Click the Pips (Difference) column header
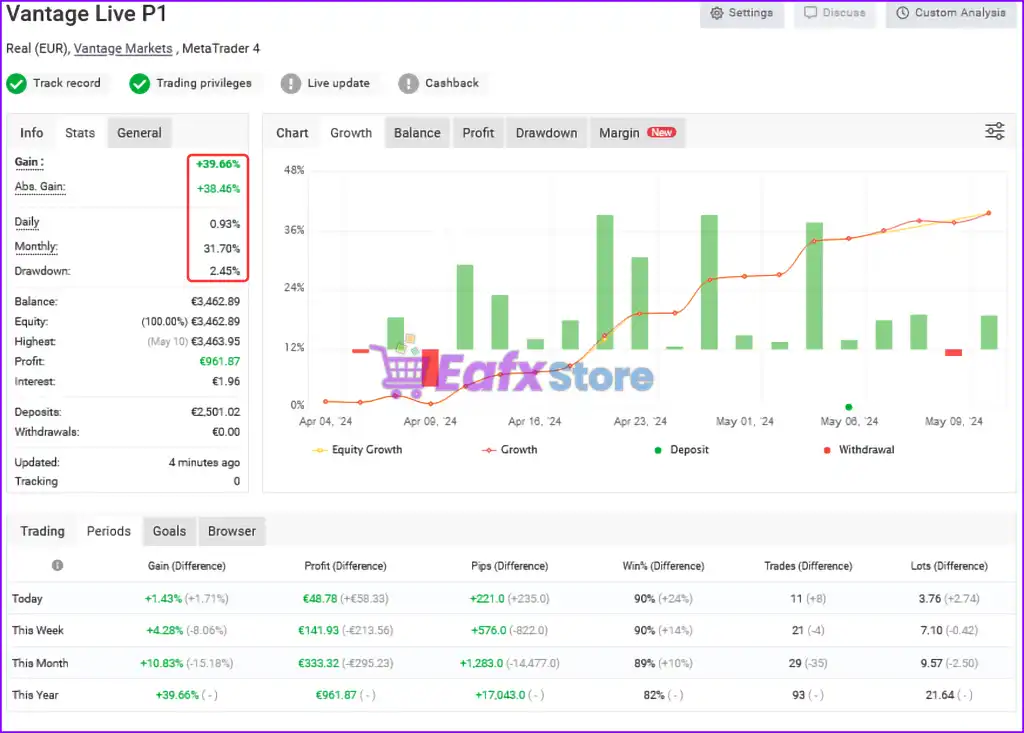The image size is (1024, 733). click(x=509, y=566)
